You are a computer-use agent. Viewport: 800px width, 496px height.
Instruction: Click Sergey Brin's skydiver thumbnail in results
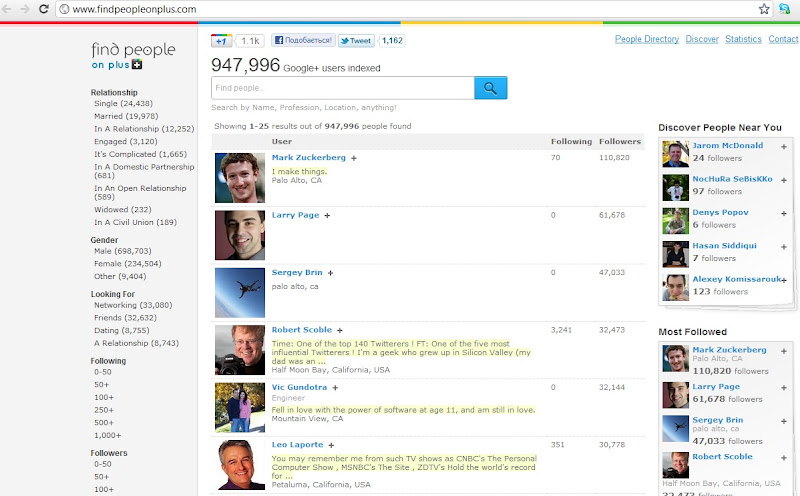click(240, 292)
